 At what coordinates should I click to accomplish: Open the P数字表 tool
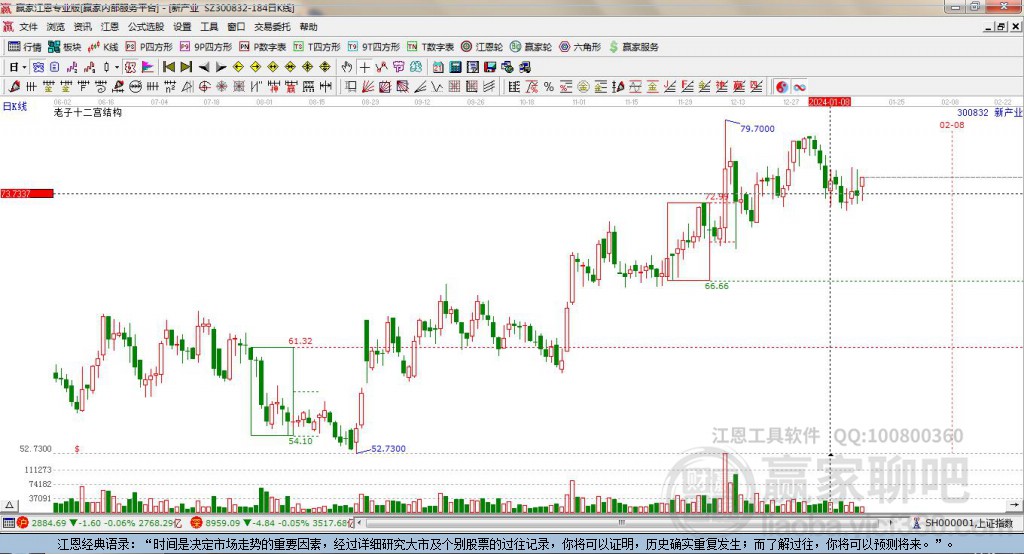click(x=263, y=46)
